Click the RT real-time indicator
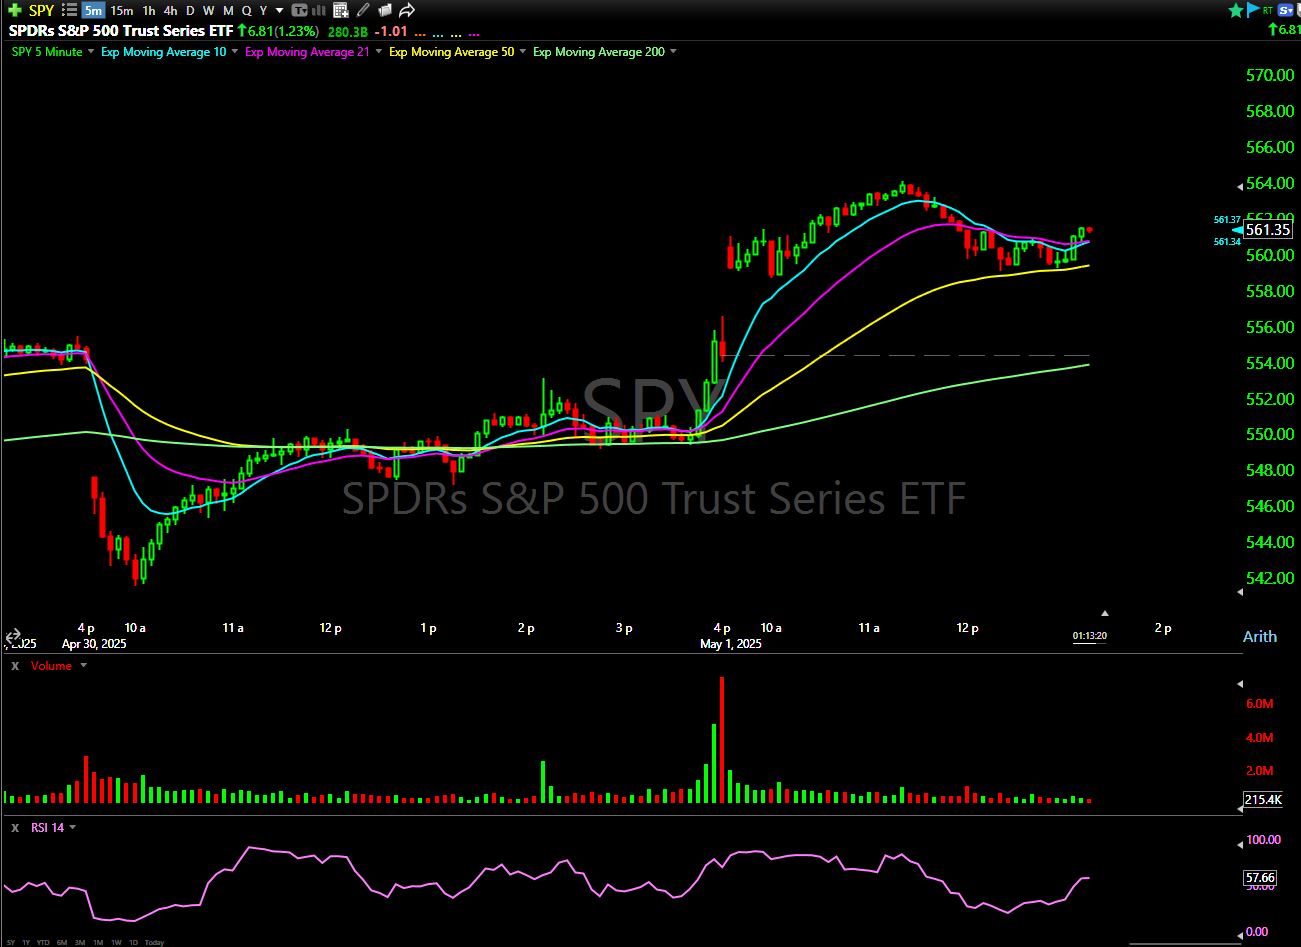This screenshot has height=947, width=1301. (1268, 10)
